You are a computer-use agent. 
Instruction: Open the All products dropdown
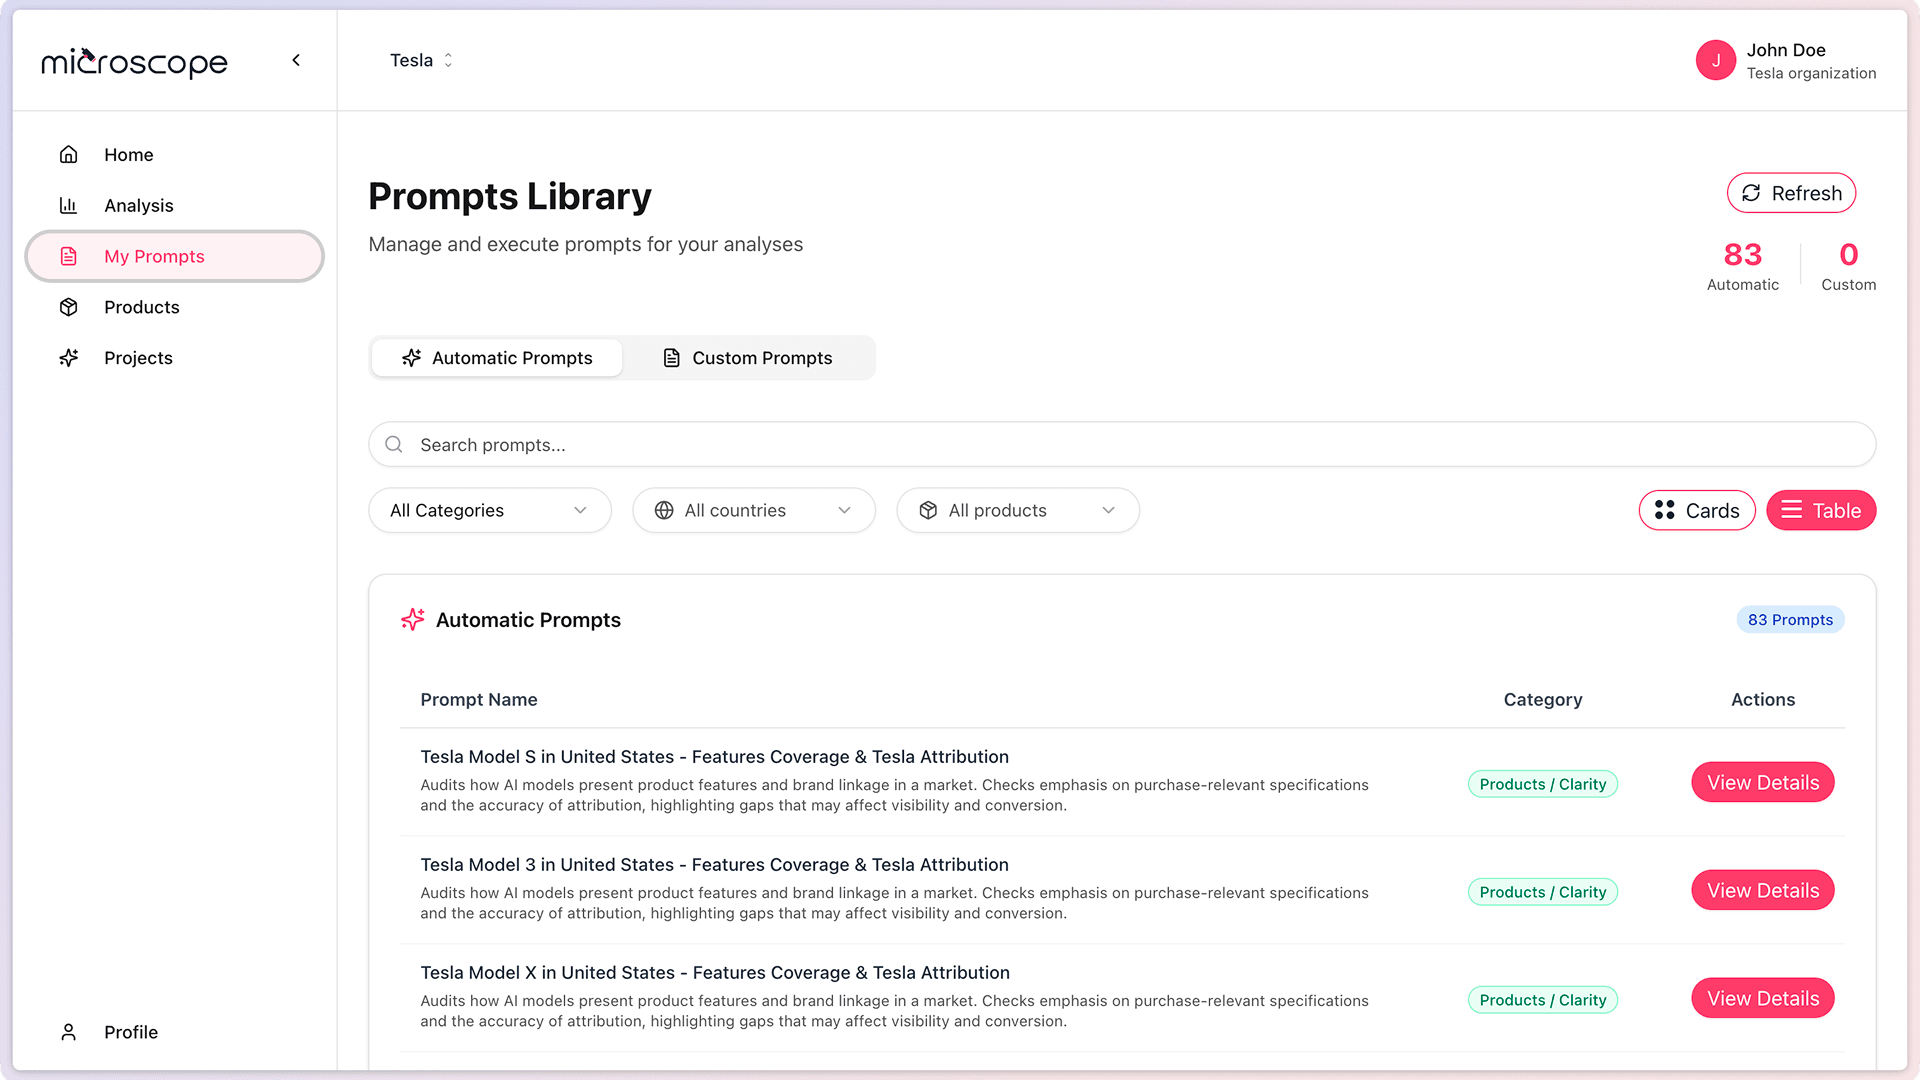click(1017, 510)
